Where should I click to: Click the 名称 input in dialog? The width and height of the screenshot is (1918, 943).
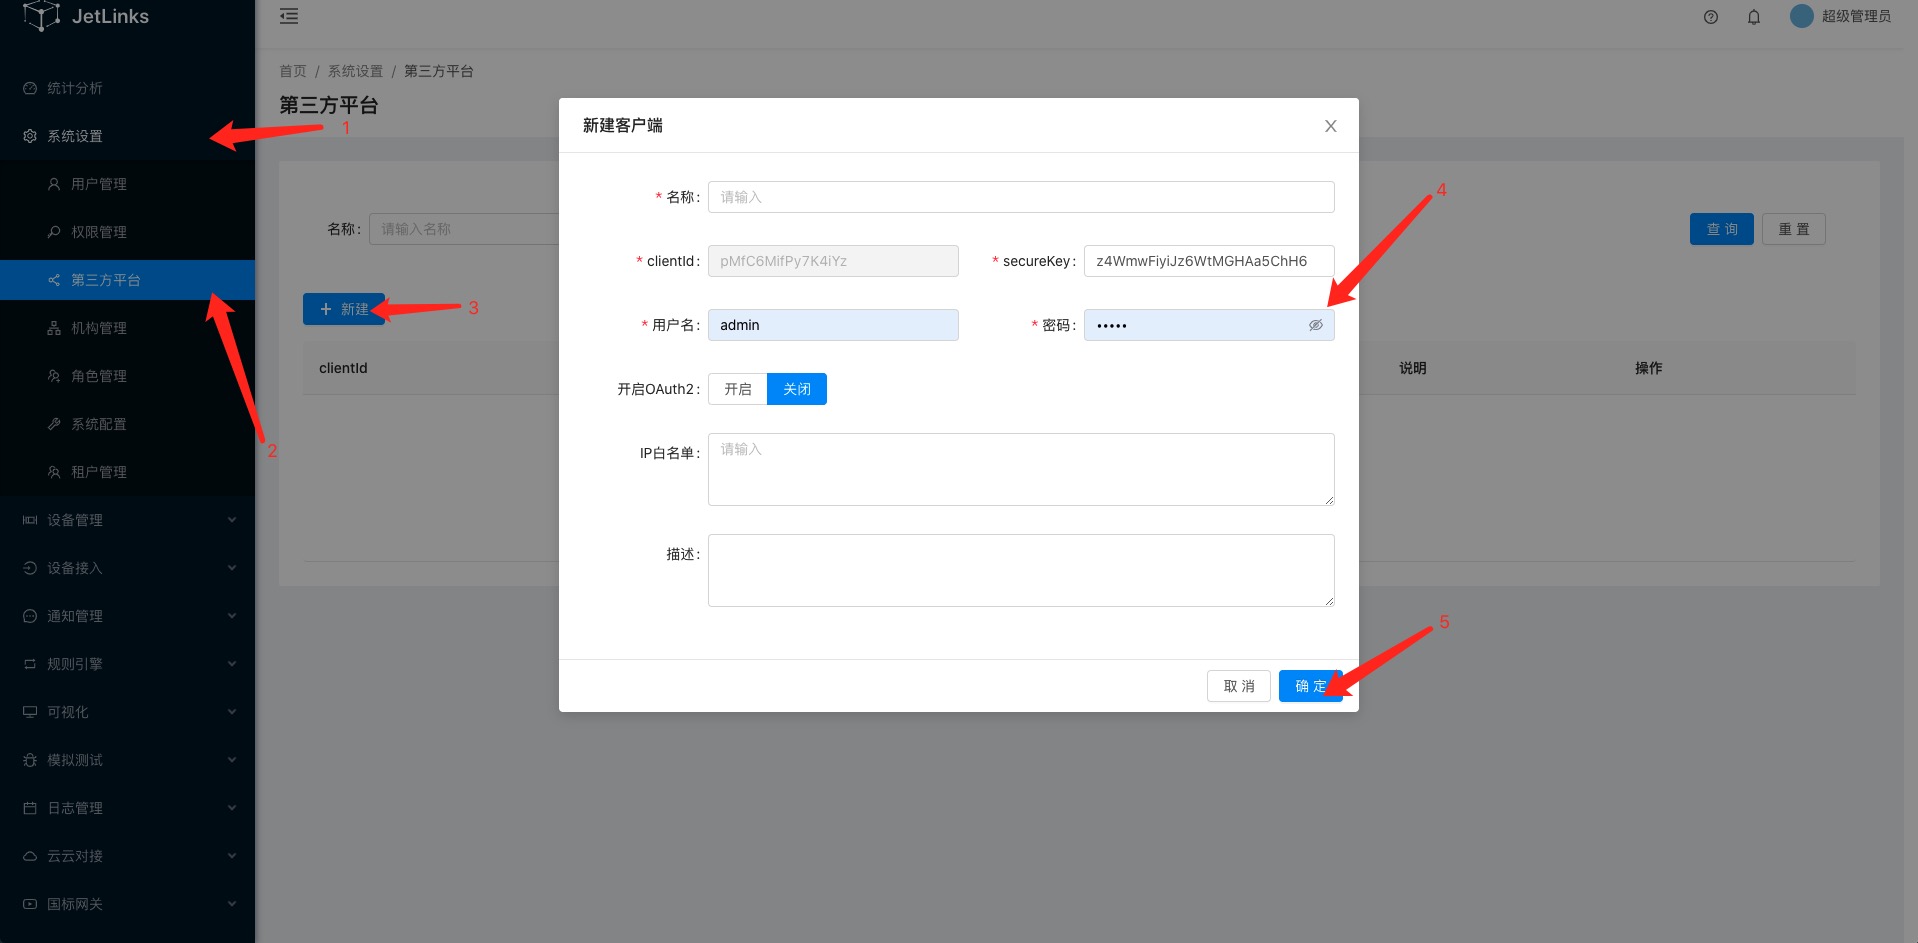pyautogui.click(x=1020, y=197)
